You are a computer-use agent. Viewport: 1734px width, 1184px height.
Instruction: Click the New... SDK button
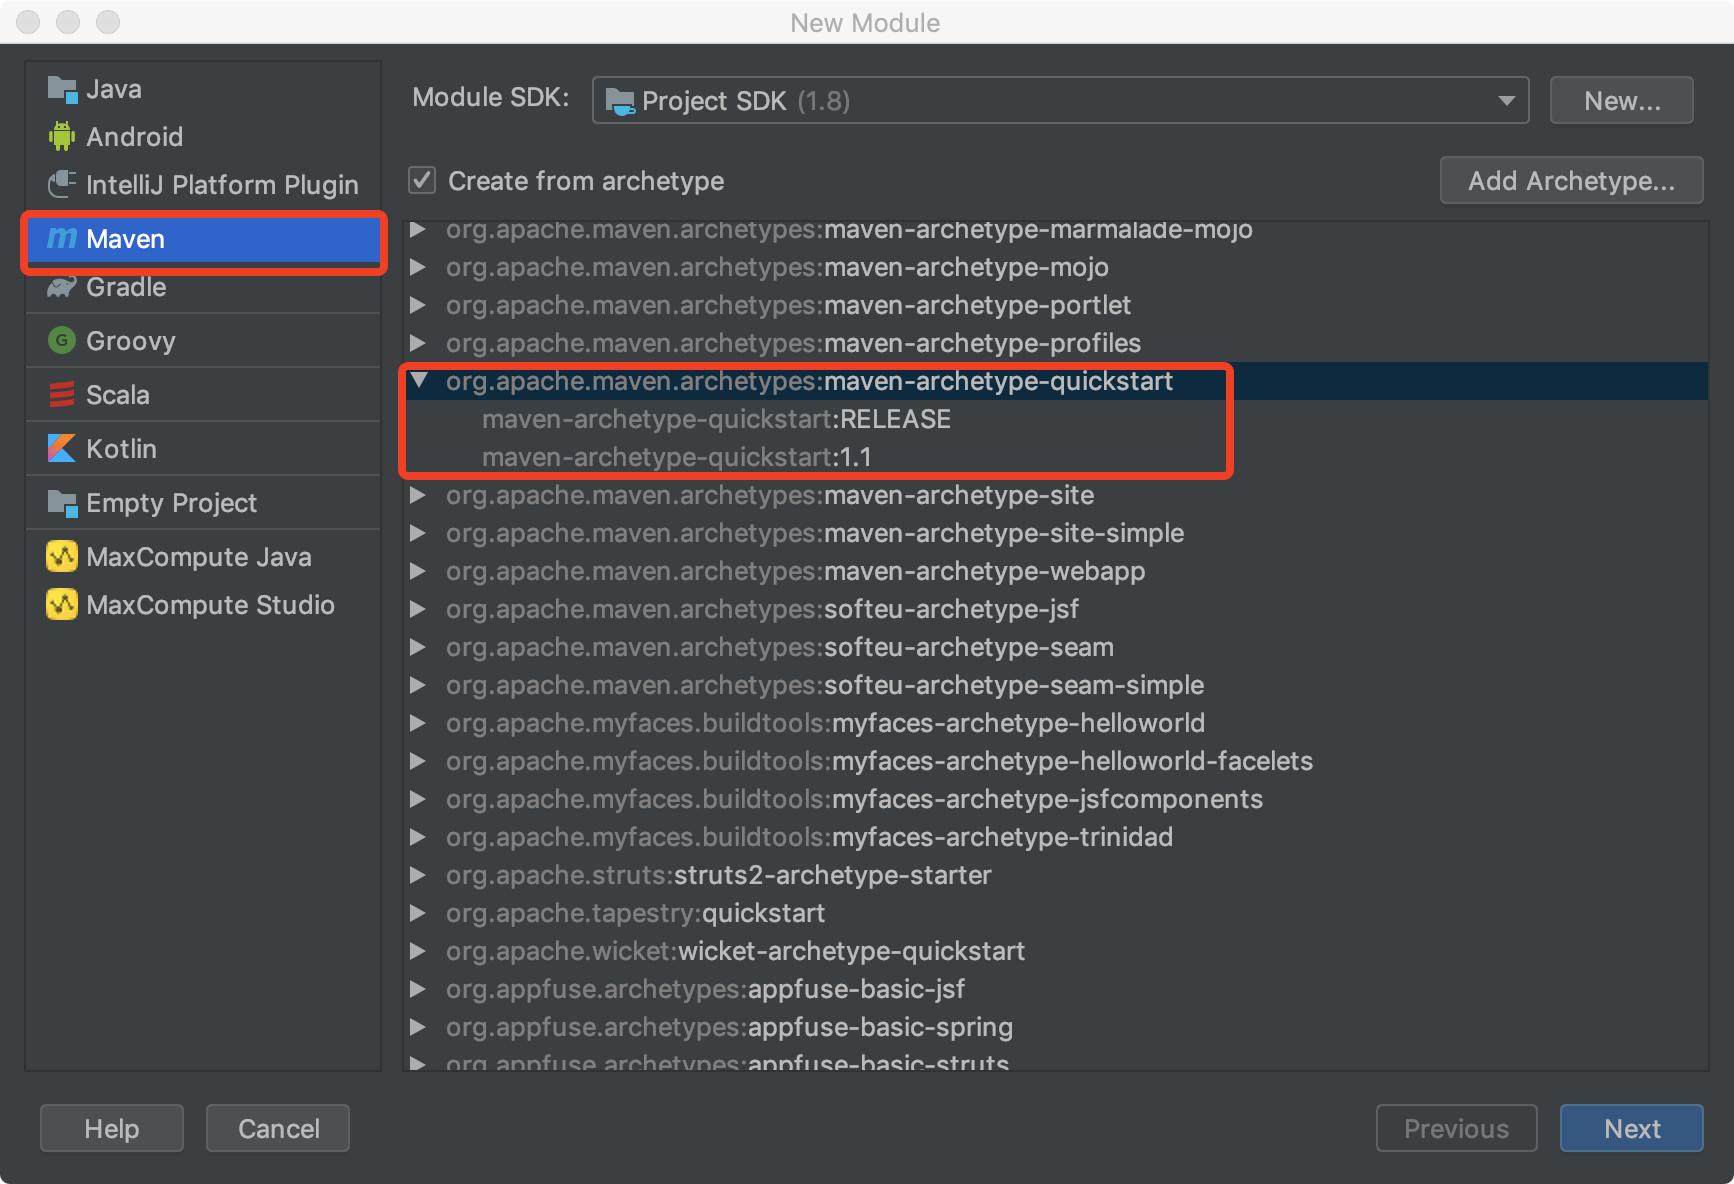[x=1621, y=100]
